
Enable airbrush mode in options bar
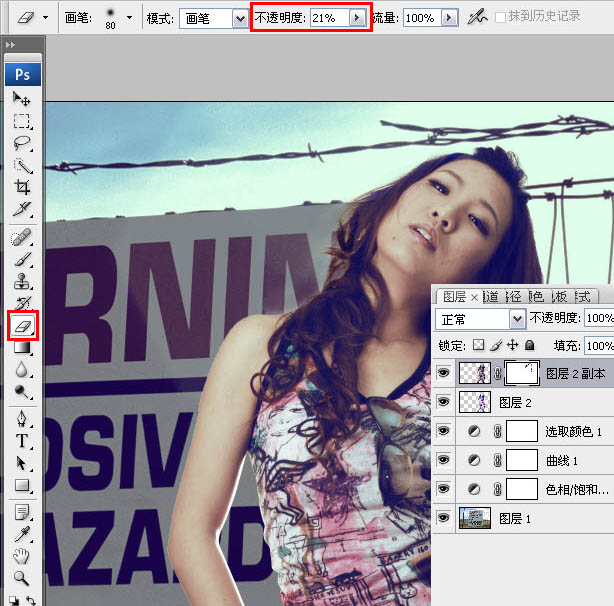point(477,17)
